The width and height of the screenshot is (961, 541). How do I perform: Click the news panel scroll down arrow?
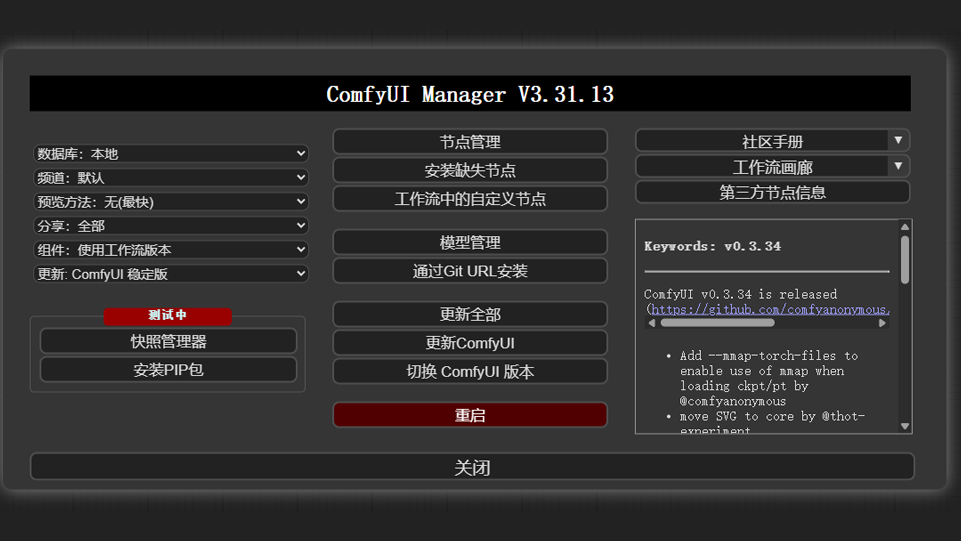(x=905, y=426)
